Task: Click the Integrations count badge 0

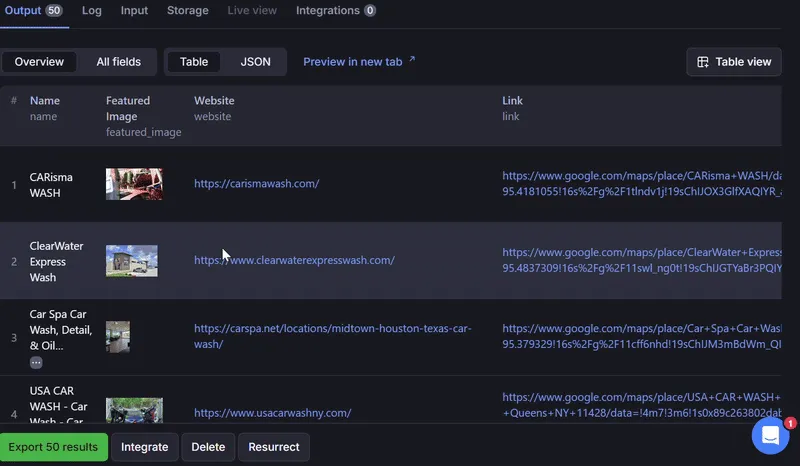Action: pyautogui.click(x=370, y=11)
